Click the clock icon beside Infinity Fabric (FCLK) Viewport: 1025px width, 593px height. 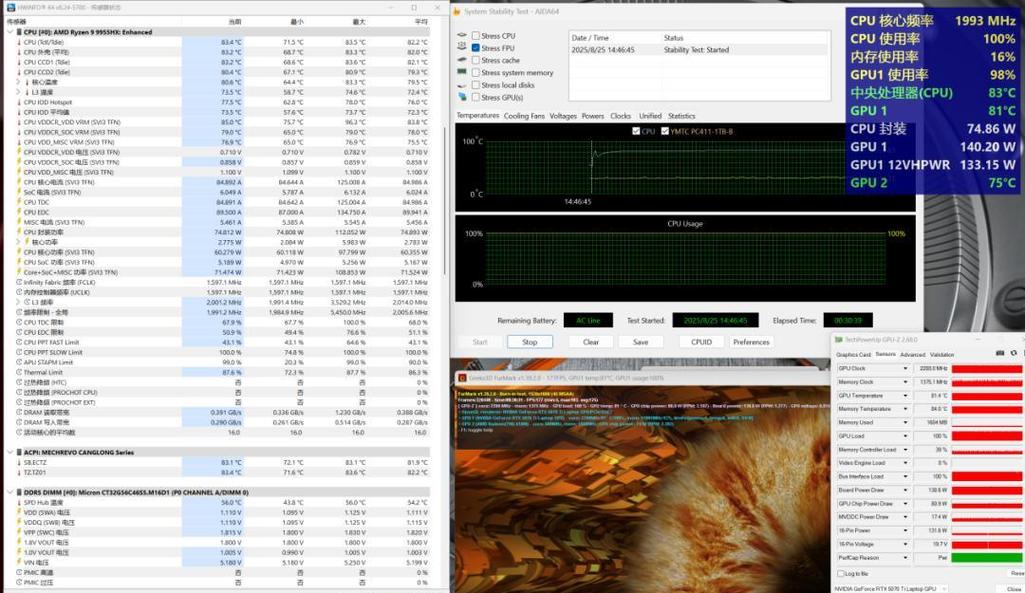[19, 282]
